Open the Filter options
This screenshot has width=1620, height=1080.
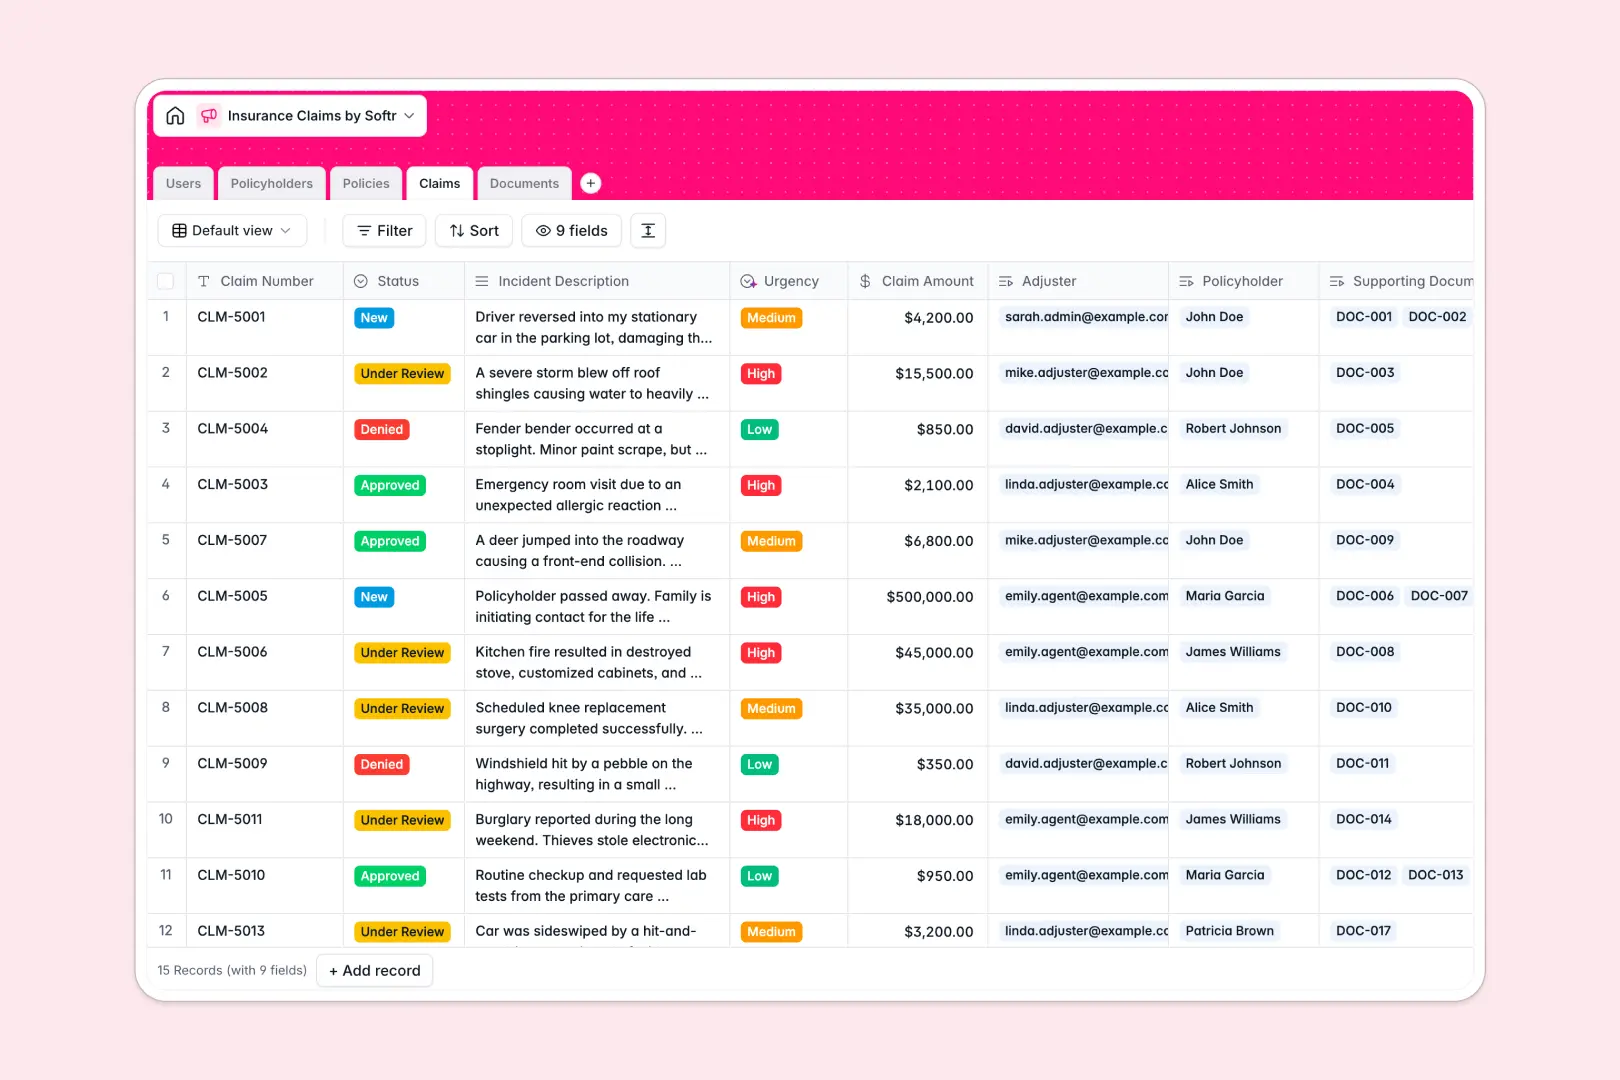384,230
